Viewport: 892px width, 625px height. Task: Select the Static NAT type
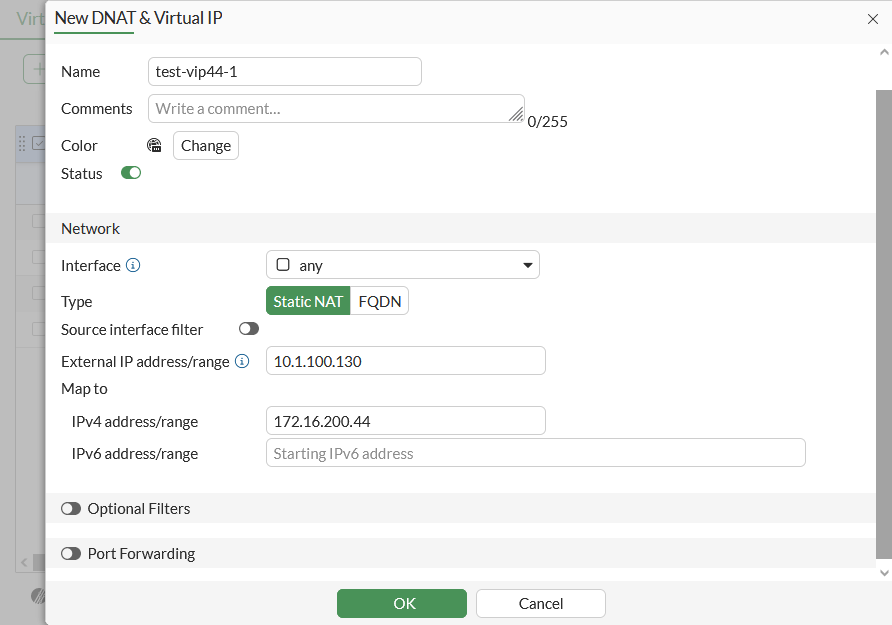pos(308,301)
